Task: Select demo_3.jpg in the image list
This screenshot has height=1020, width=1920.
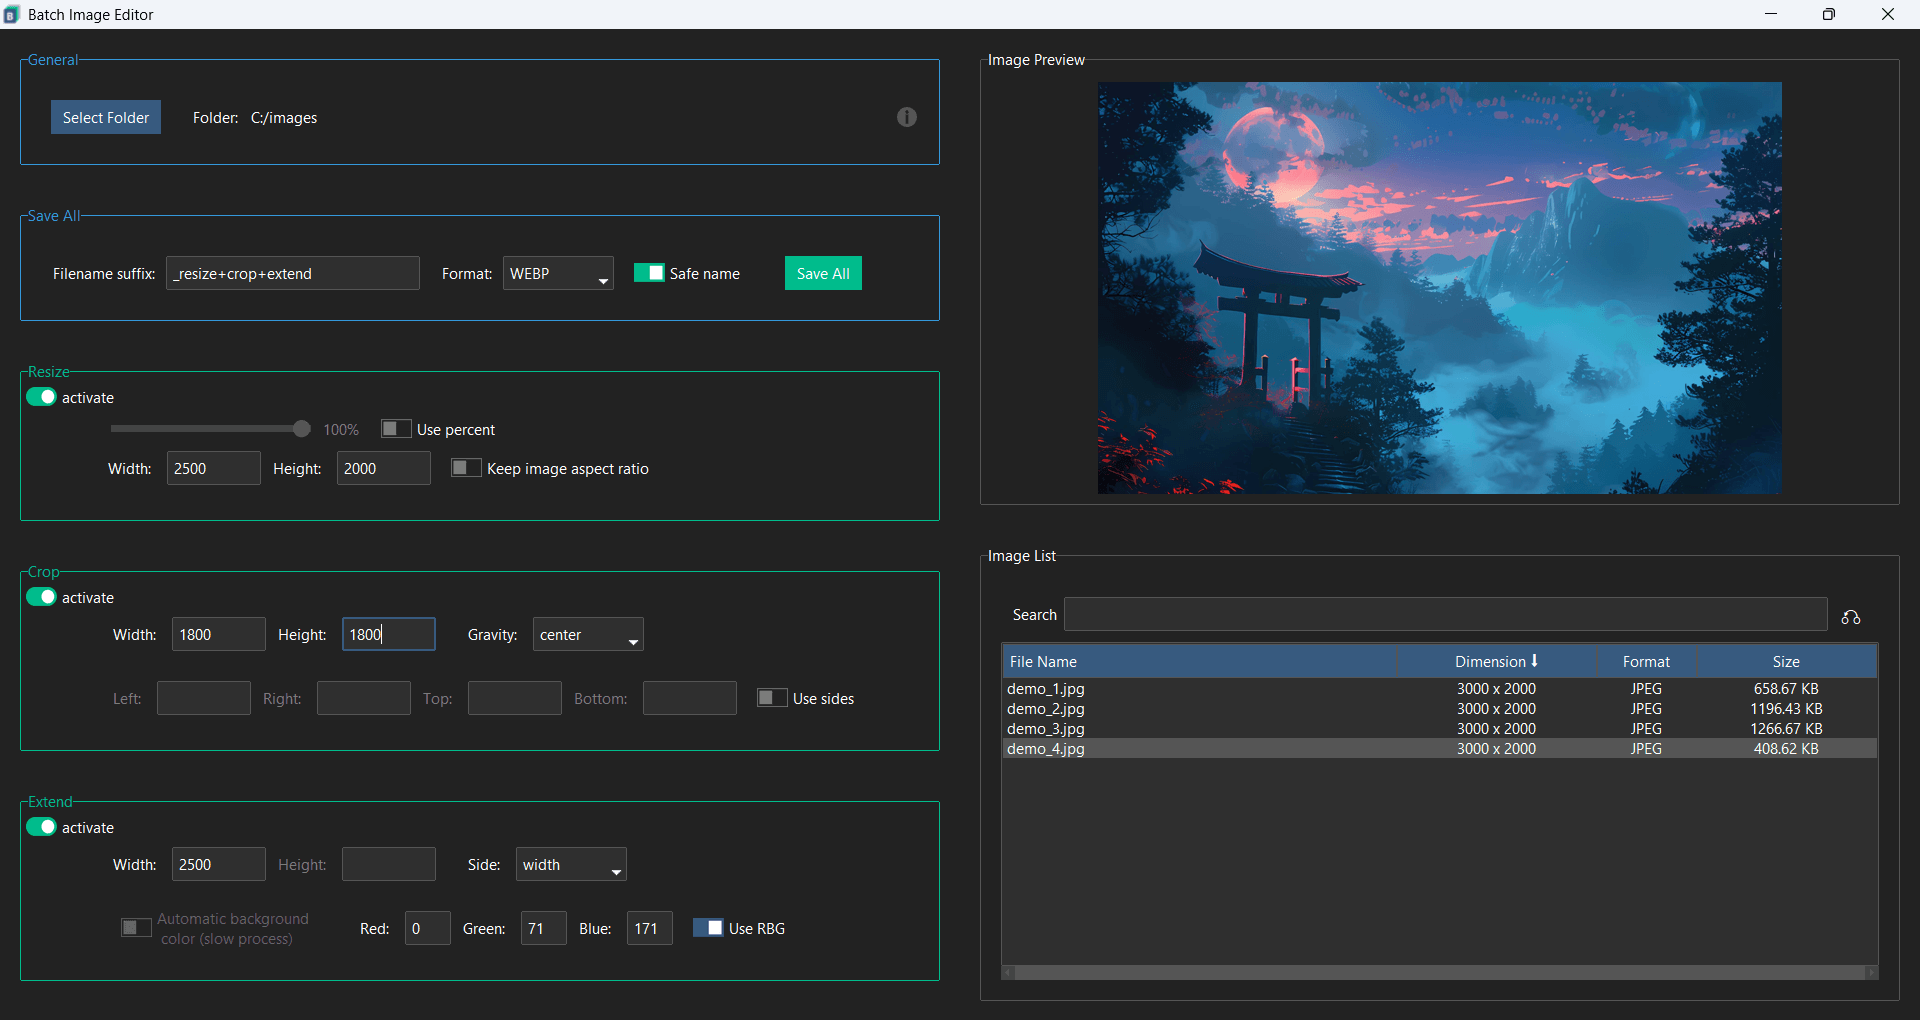Action: [1439, 728]
